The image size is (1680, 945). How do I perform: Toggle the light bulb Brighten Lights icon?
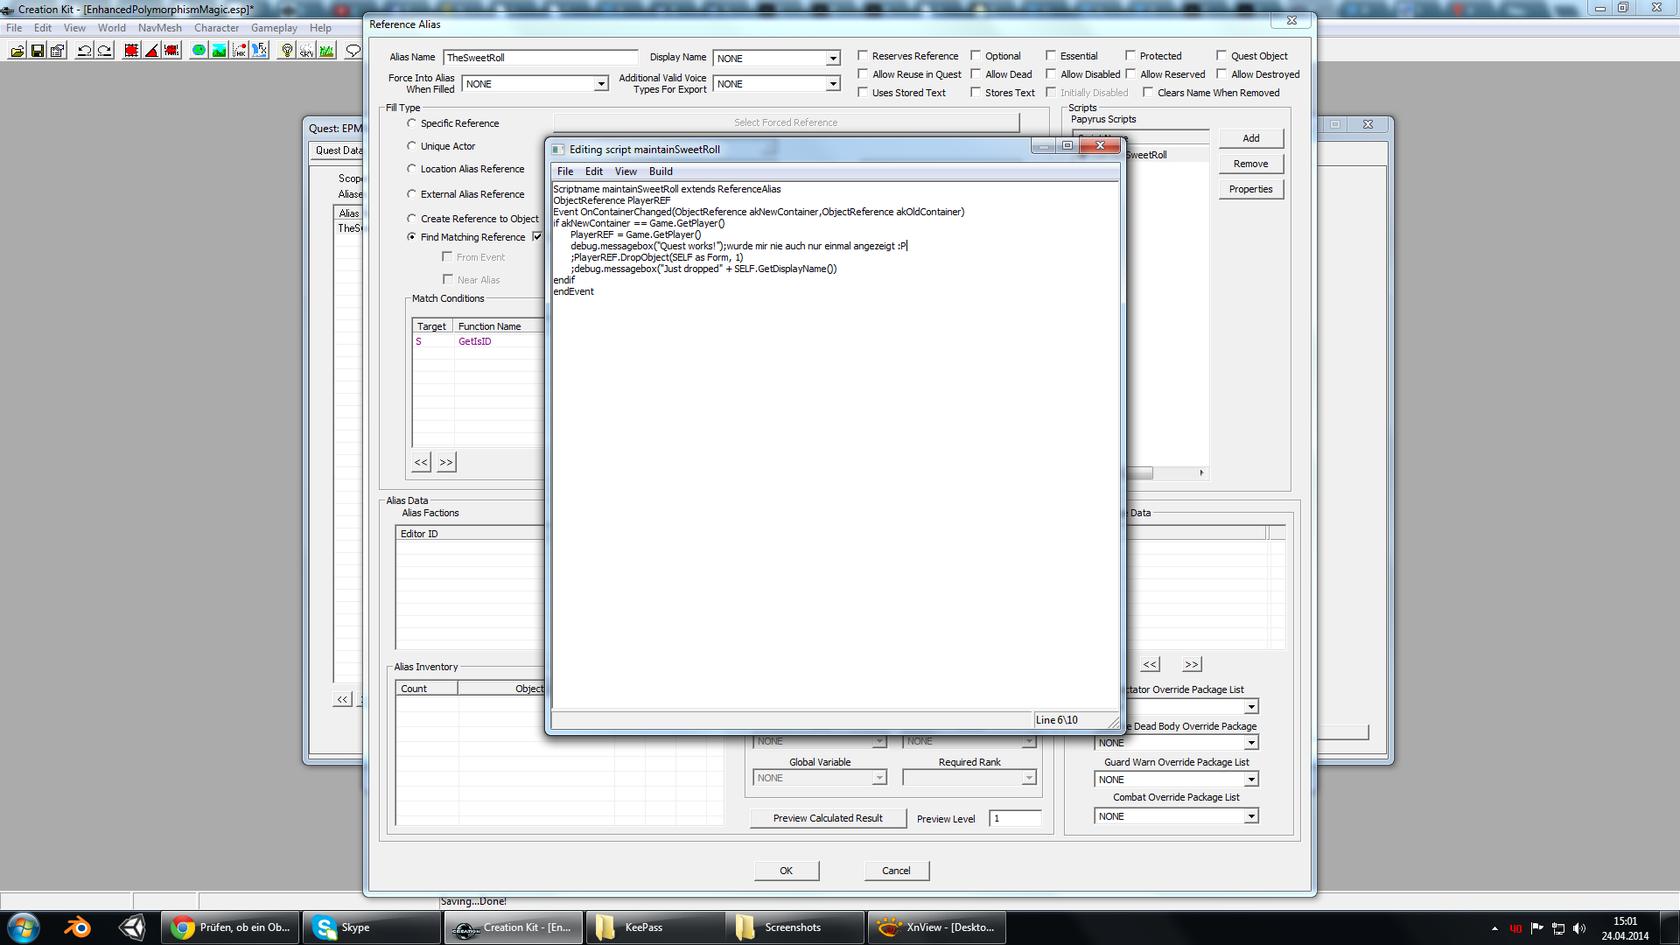(x=287, y=50)
